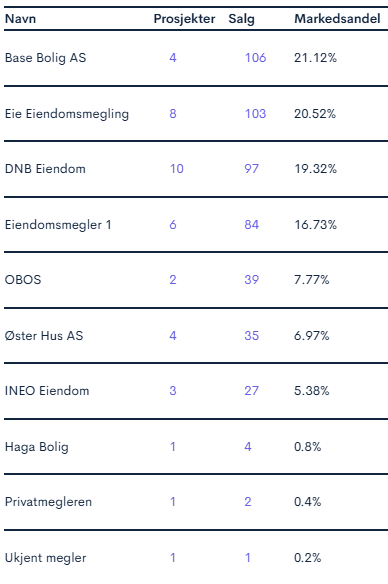The width and height of the screenshot is (388, 584).
Task: Sort by Salg column header
Action: point(241,19)
